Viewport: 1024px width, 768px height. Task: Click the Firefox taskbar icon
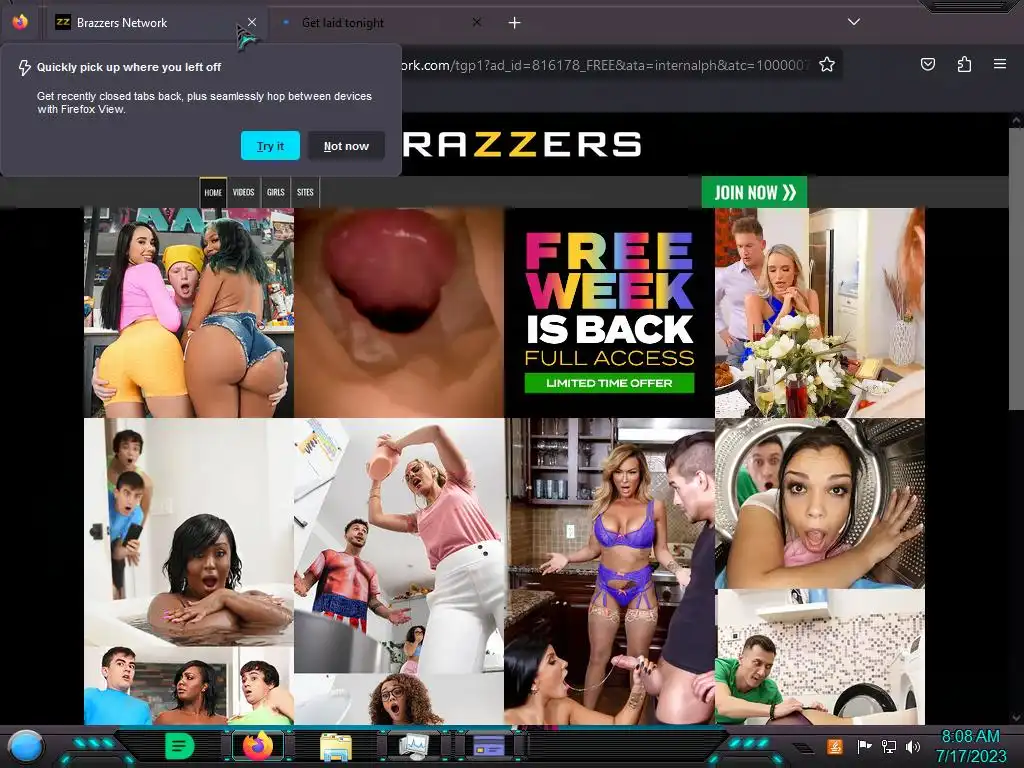coord(258,746)
